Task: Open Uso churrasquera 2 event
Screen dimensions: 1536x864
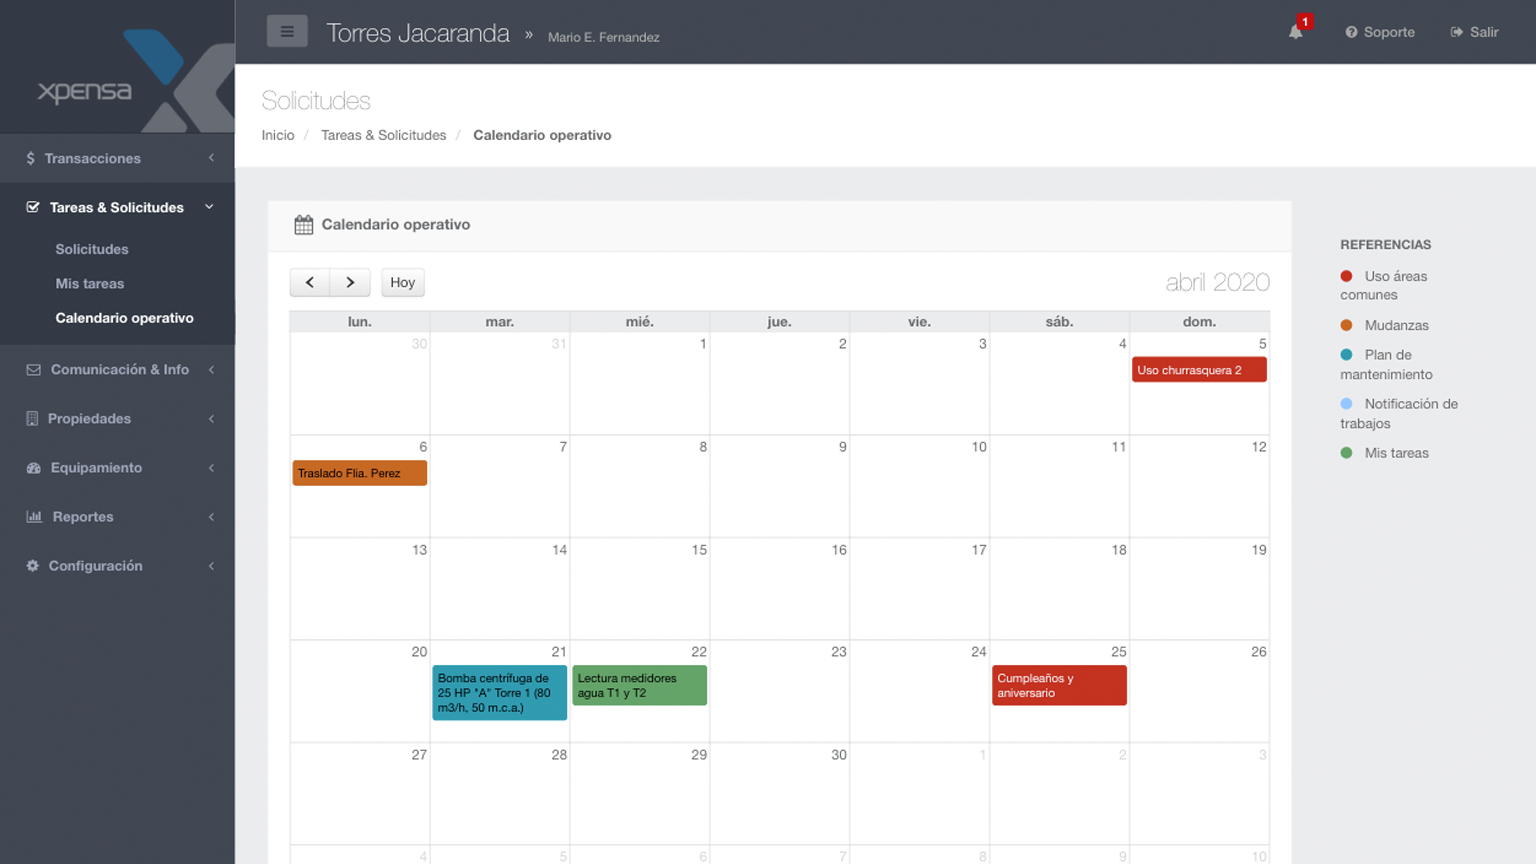Action: (1199, 370)
